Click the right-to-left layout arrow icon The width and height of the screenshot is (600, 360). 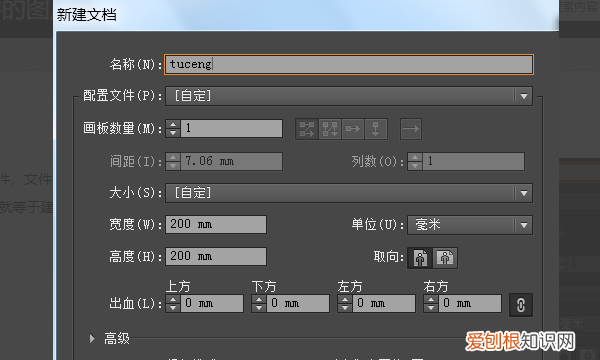(411, 129)
